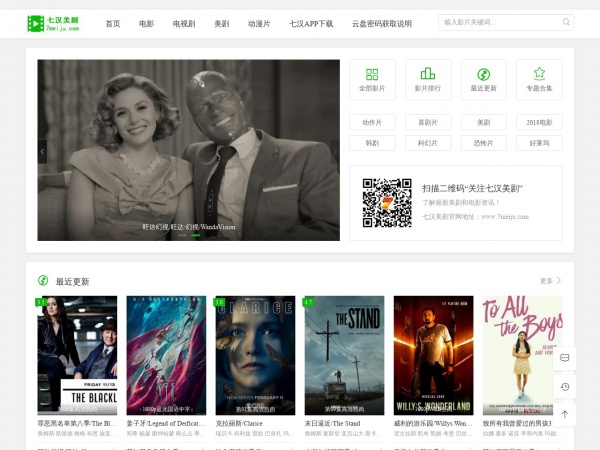Click title link 克拉丽斯/Clarice
Image resolution: width=600 pixels, height=450 pixels.
[x=239, y=424]
